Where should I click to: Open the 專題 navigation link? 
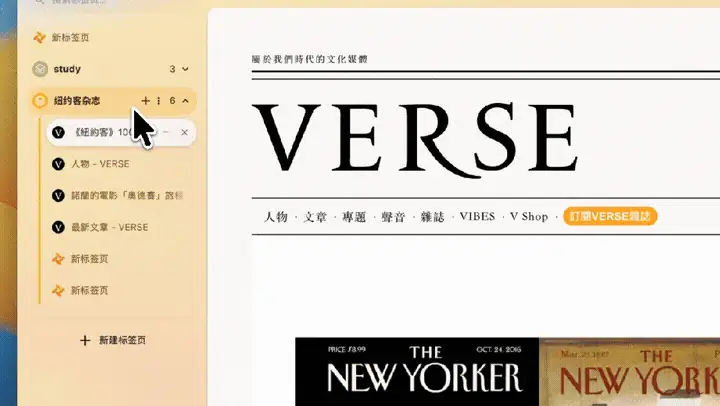click(354, 216)
